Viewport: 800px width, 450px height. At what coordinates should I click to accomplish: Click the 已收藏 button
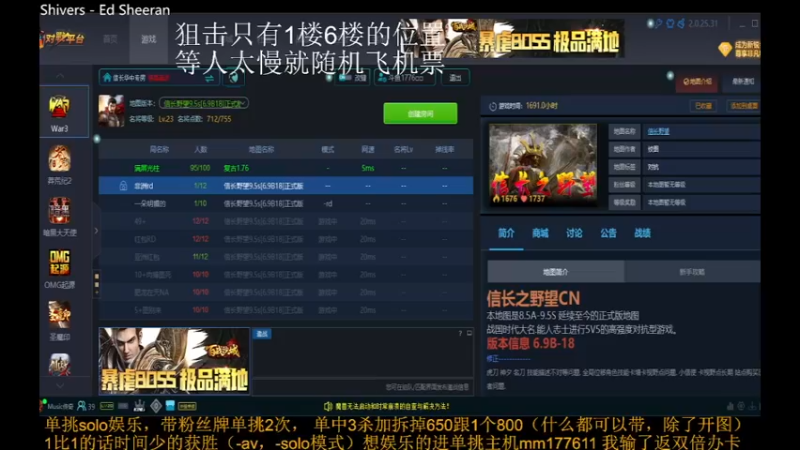point(703,106)
